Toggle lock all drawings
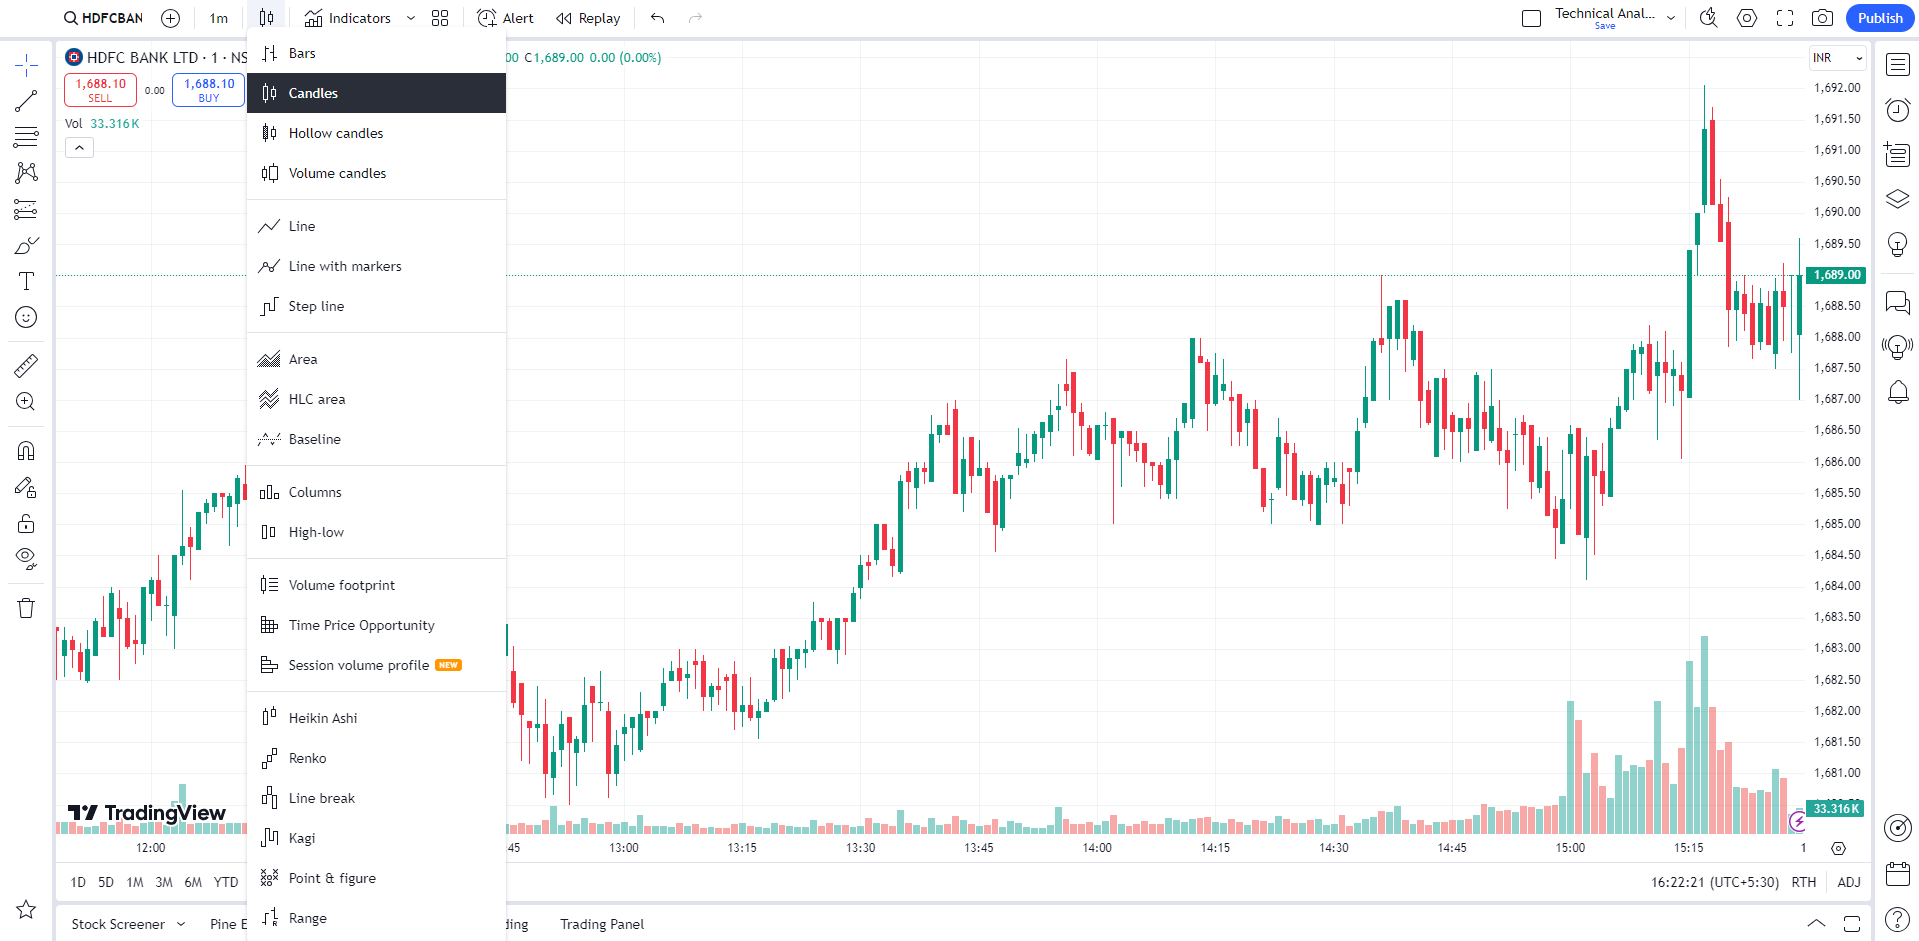The height and width of the screenshot is (941, 1919). [26, 524]
